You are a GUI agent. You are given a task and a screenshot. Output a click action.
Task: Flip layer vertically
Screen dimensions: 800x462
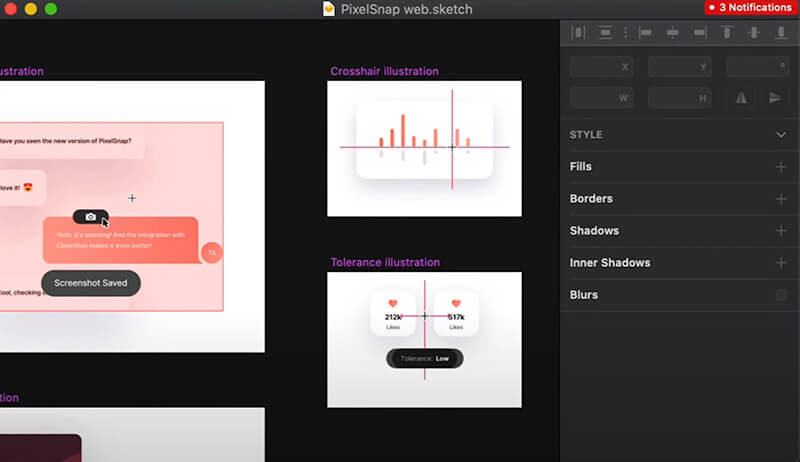pos(774,98)
